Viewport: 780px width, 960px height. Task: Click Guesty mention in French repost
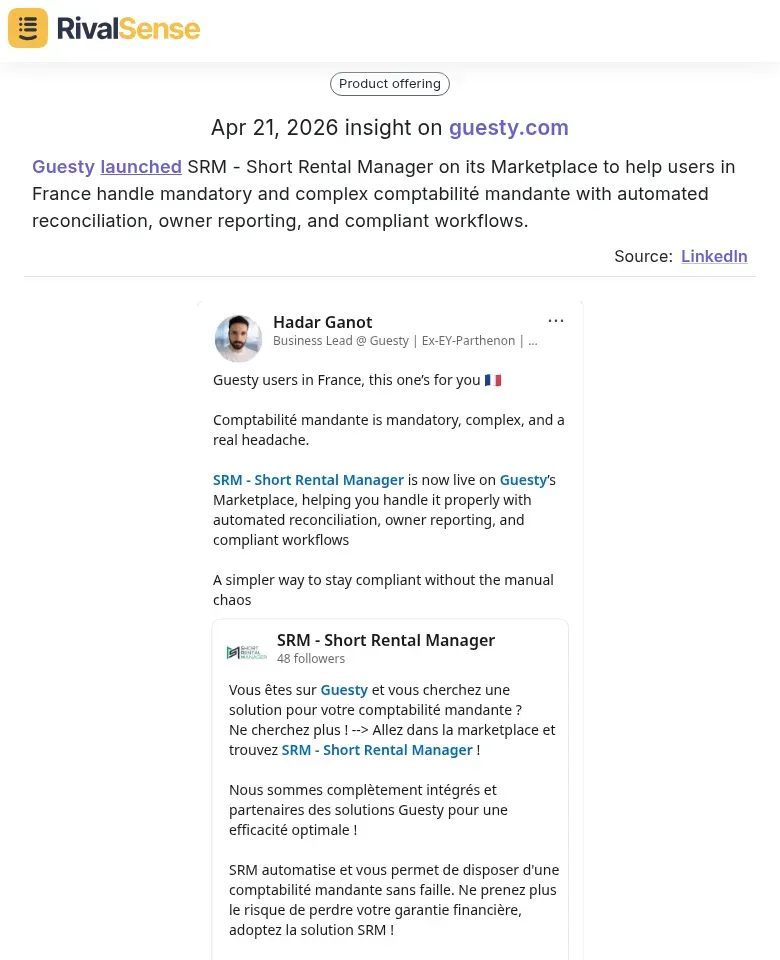[344, 690]
